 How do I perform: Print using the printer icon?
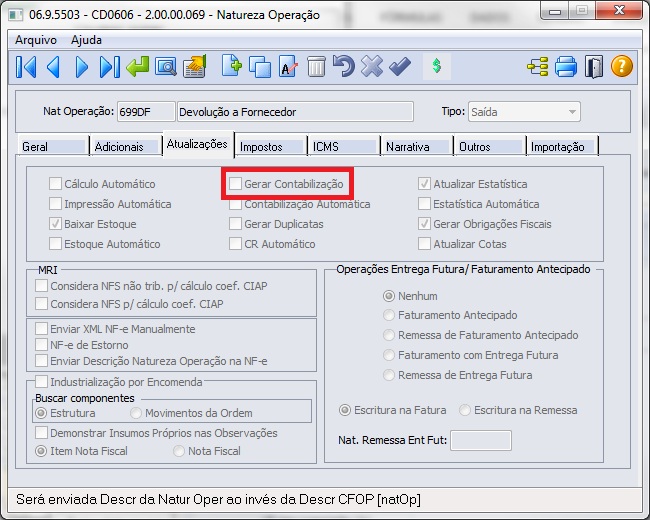566,67
